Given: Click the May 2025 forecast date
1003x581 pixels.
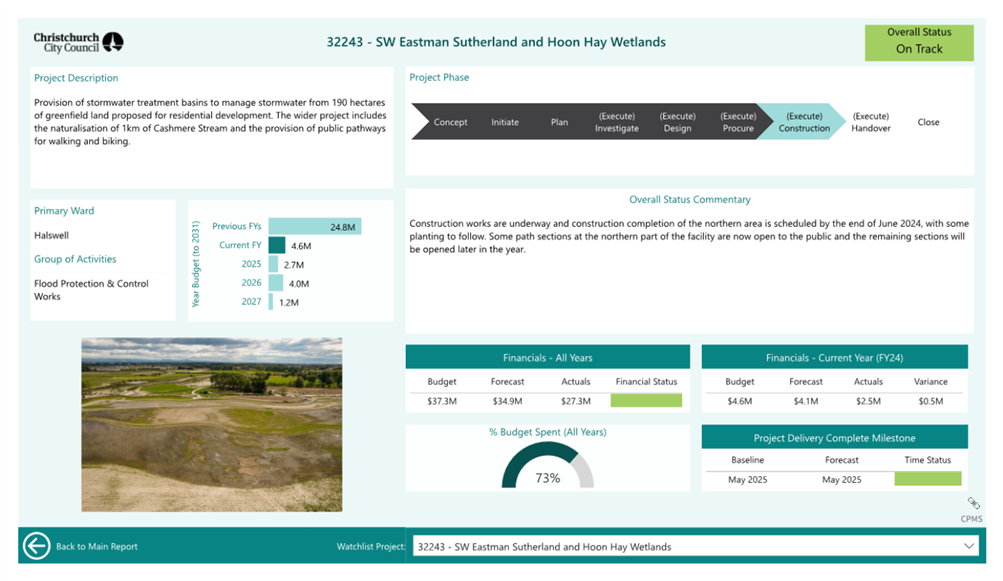Looking at the screenshot, I should 841,479.
